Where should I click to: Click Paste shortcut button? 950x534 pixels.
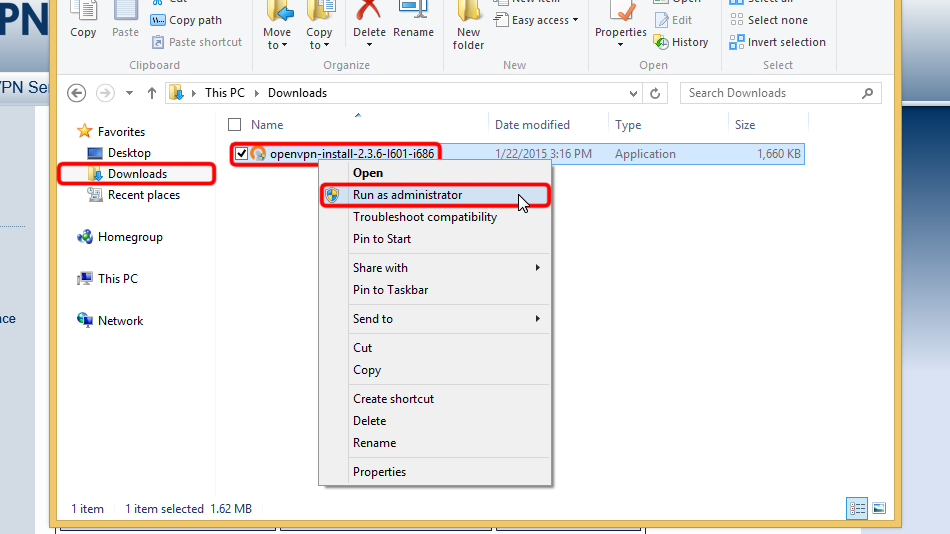click(x=197, y=42)
